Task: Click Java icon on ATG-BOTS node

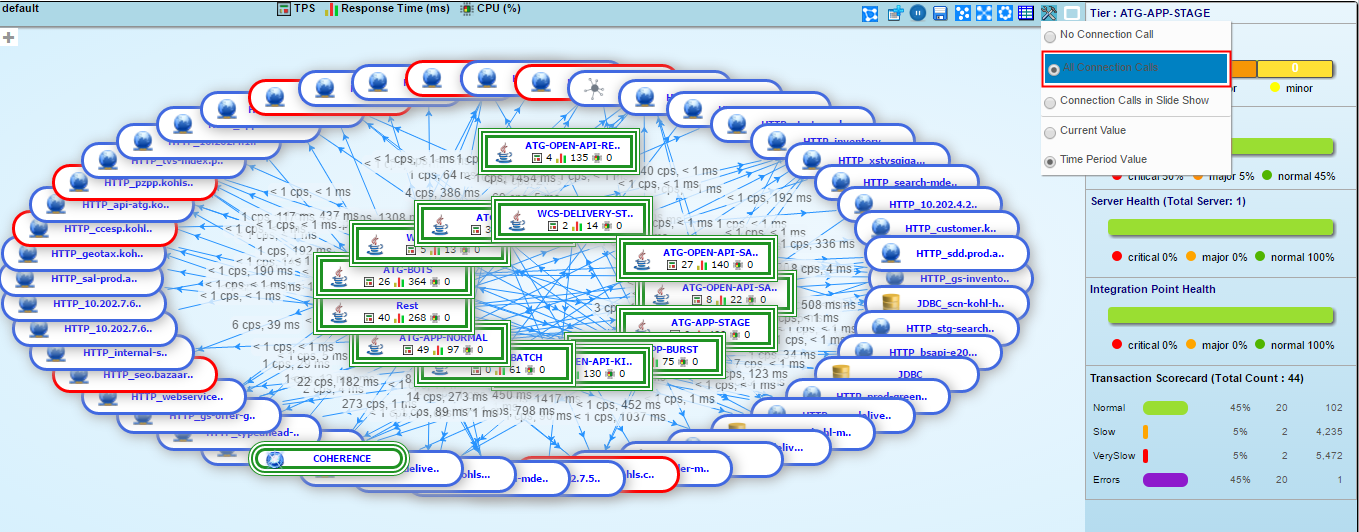Action: [x=341, y=276]
